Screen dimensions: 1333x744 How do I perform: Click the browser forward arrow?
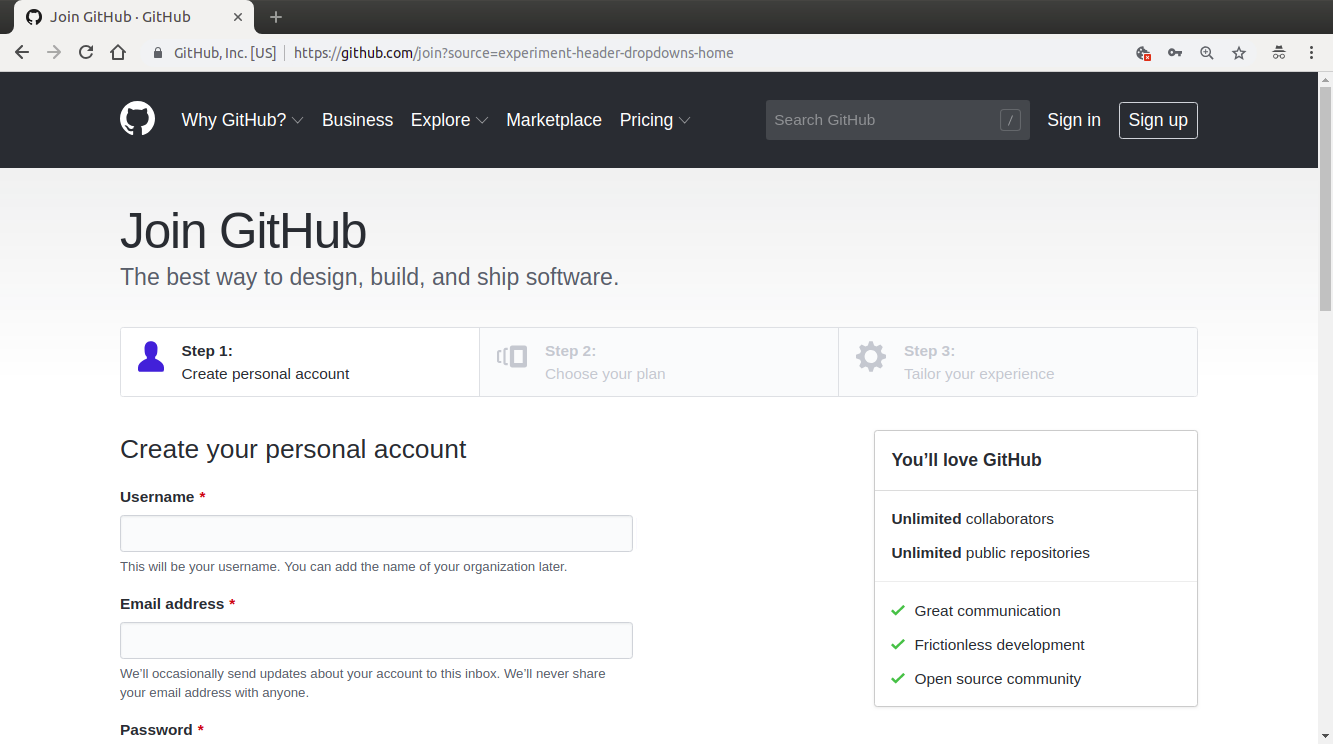coord(54,53)
